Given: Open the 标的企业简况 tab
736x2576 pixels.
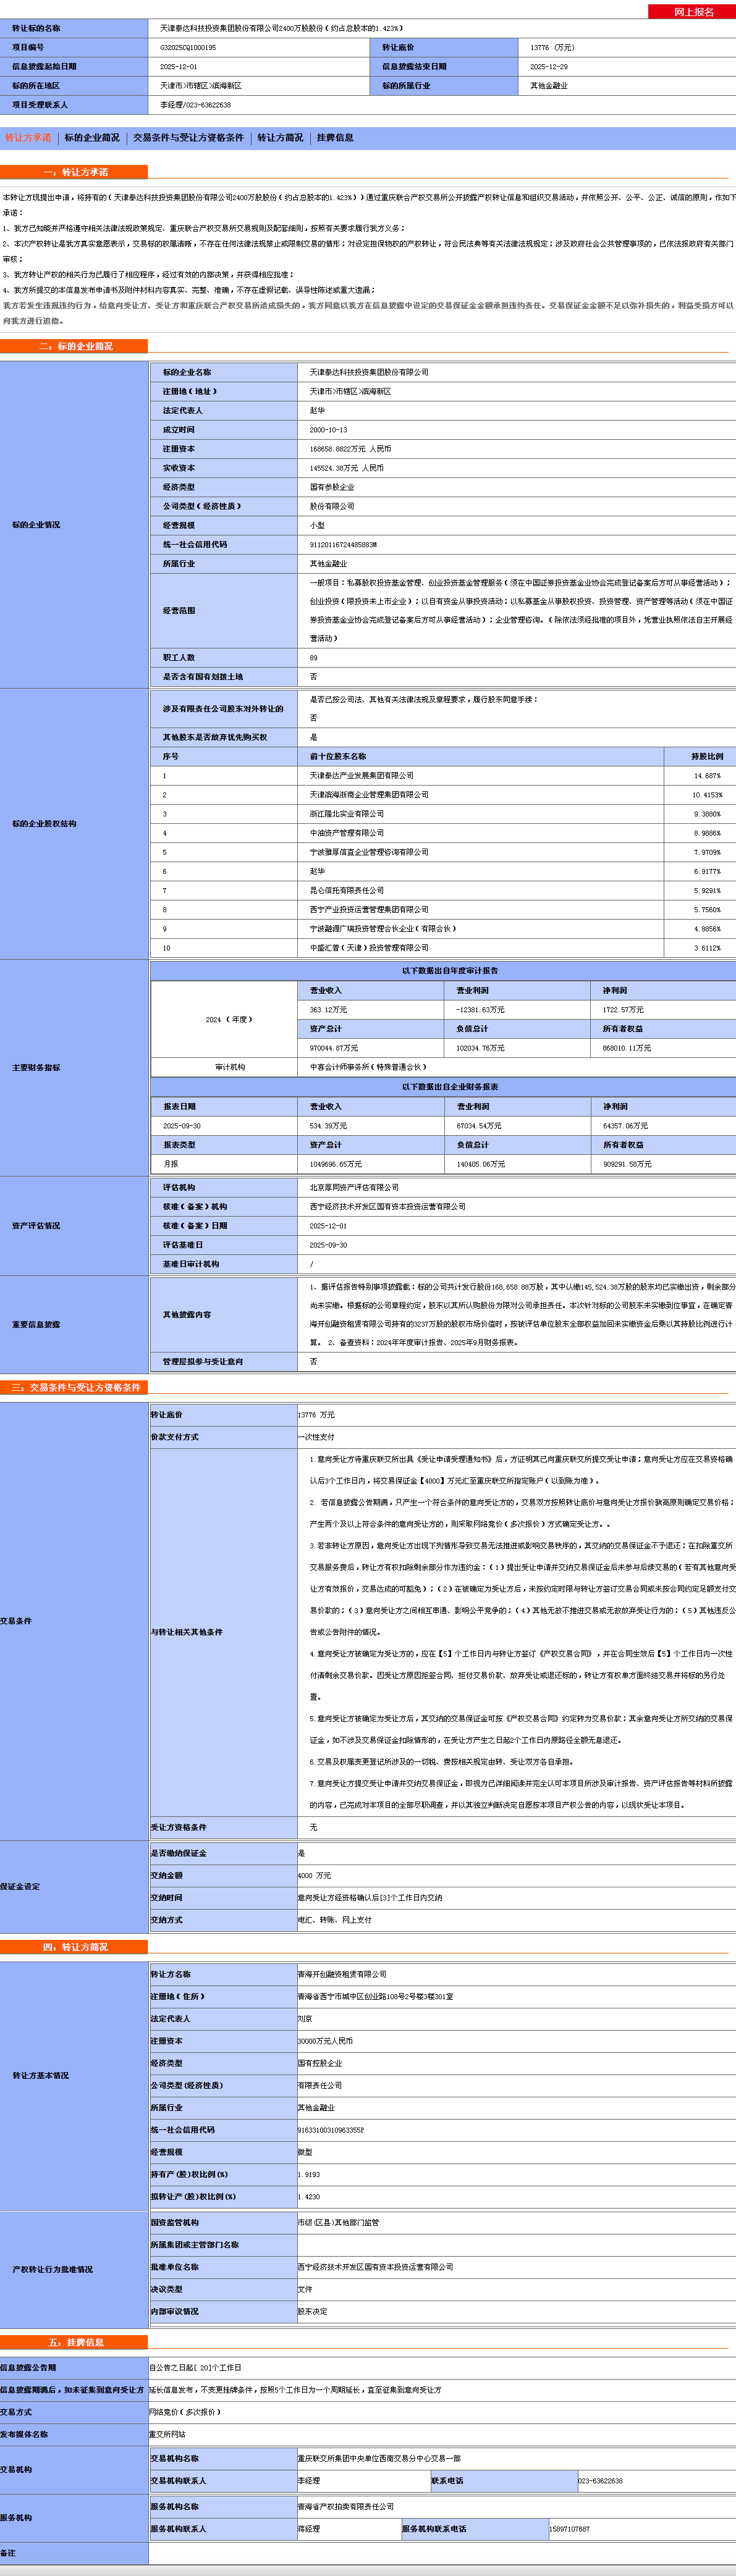Looking at the screenshot, I should pyautogui.click(x=92, y=138).
